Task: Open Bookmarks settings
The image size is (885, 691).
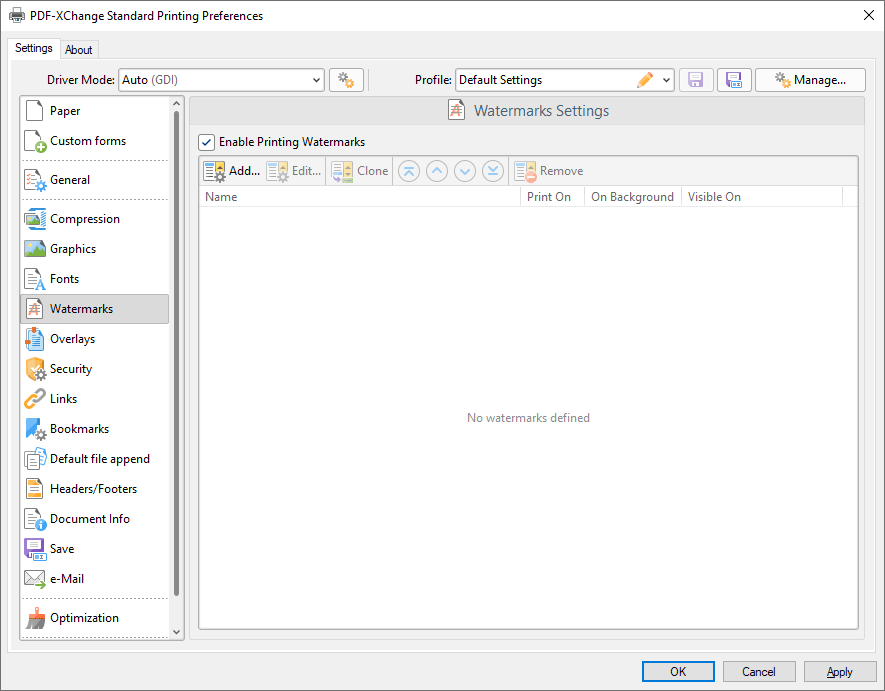Action: 94,428
